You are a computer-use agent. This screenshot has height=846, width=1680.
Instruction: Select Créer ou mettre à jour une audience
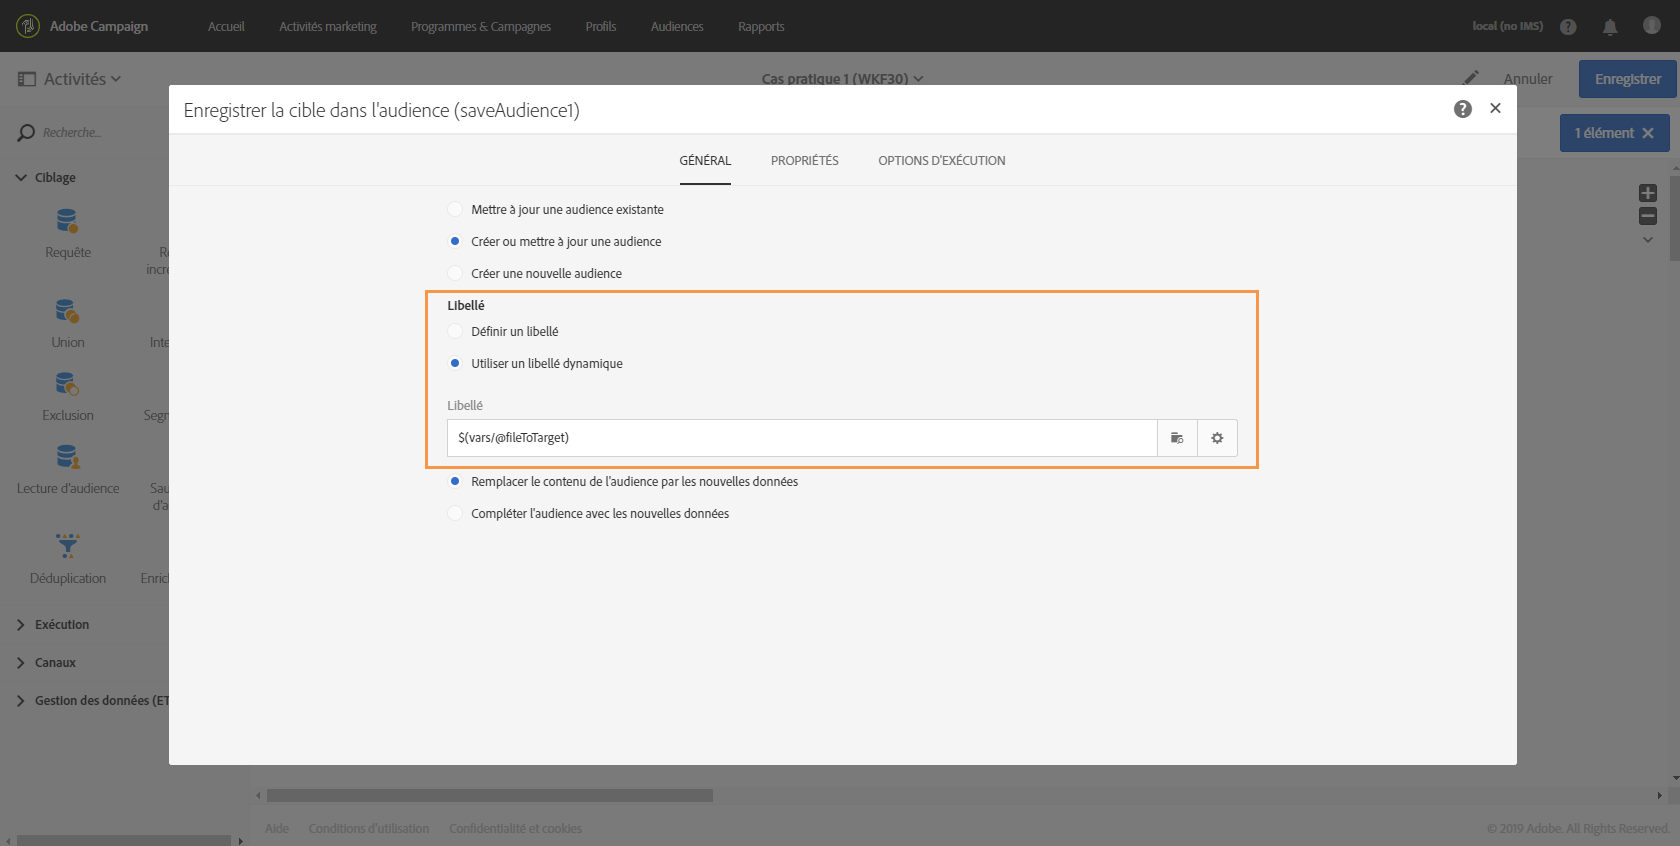(x=455, y=241)
